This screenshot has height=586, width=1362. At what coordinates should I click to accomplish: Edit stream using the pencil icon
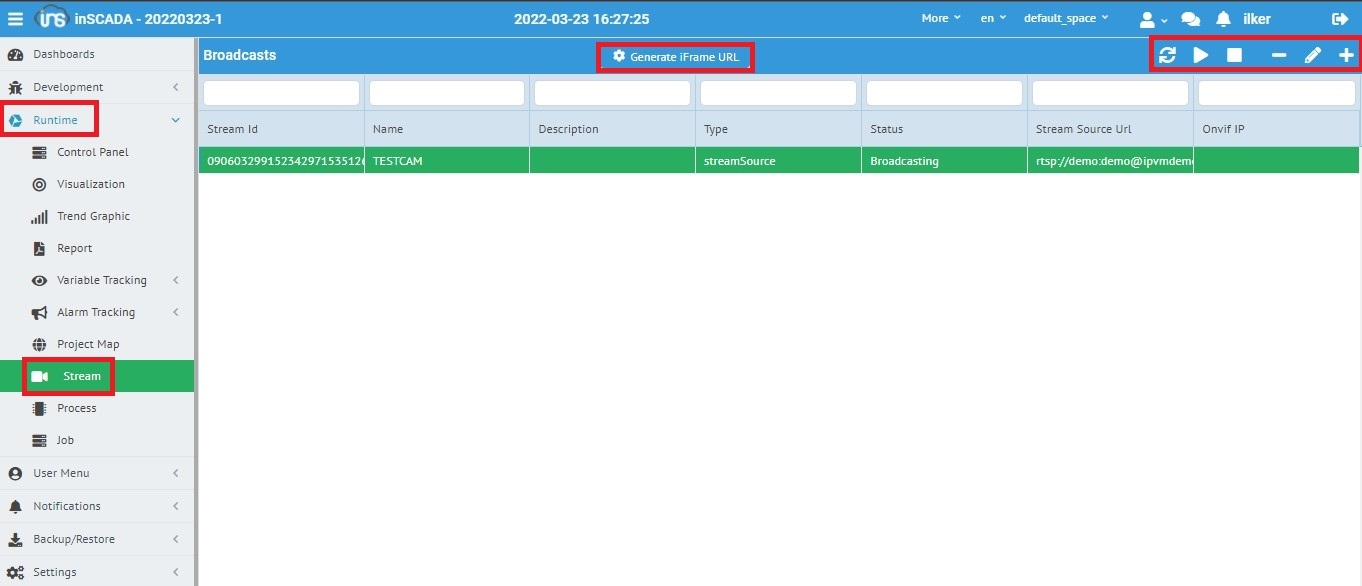tap(1313, 55)
